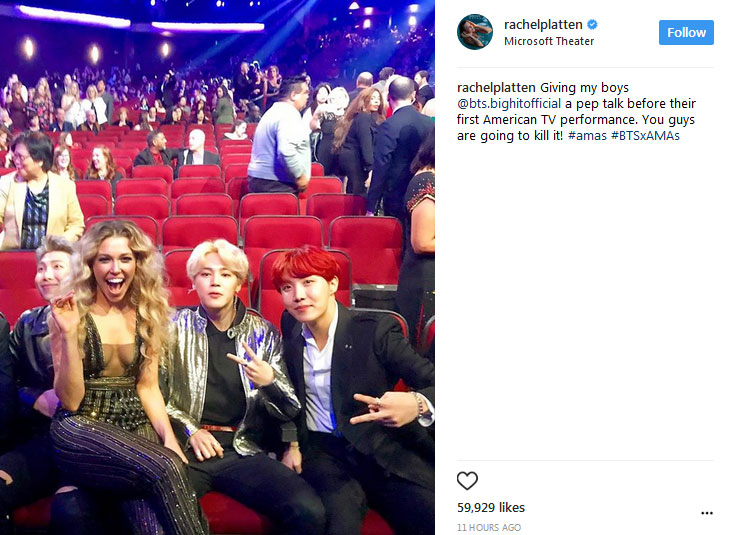Click the Follow button

[x=686, y=33]
